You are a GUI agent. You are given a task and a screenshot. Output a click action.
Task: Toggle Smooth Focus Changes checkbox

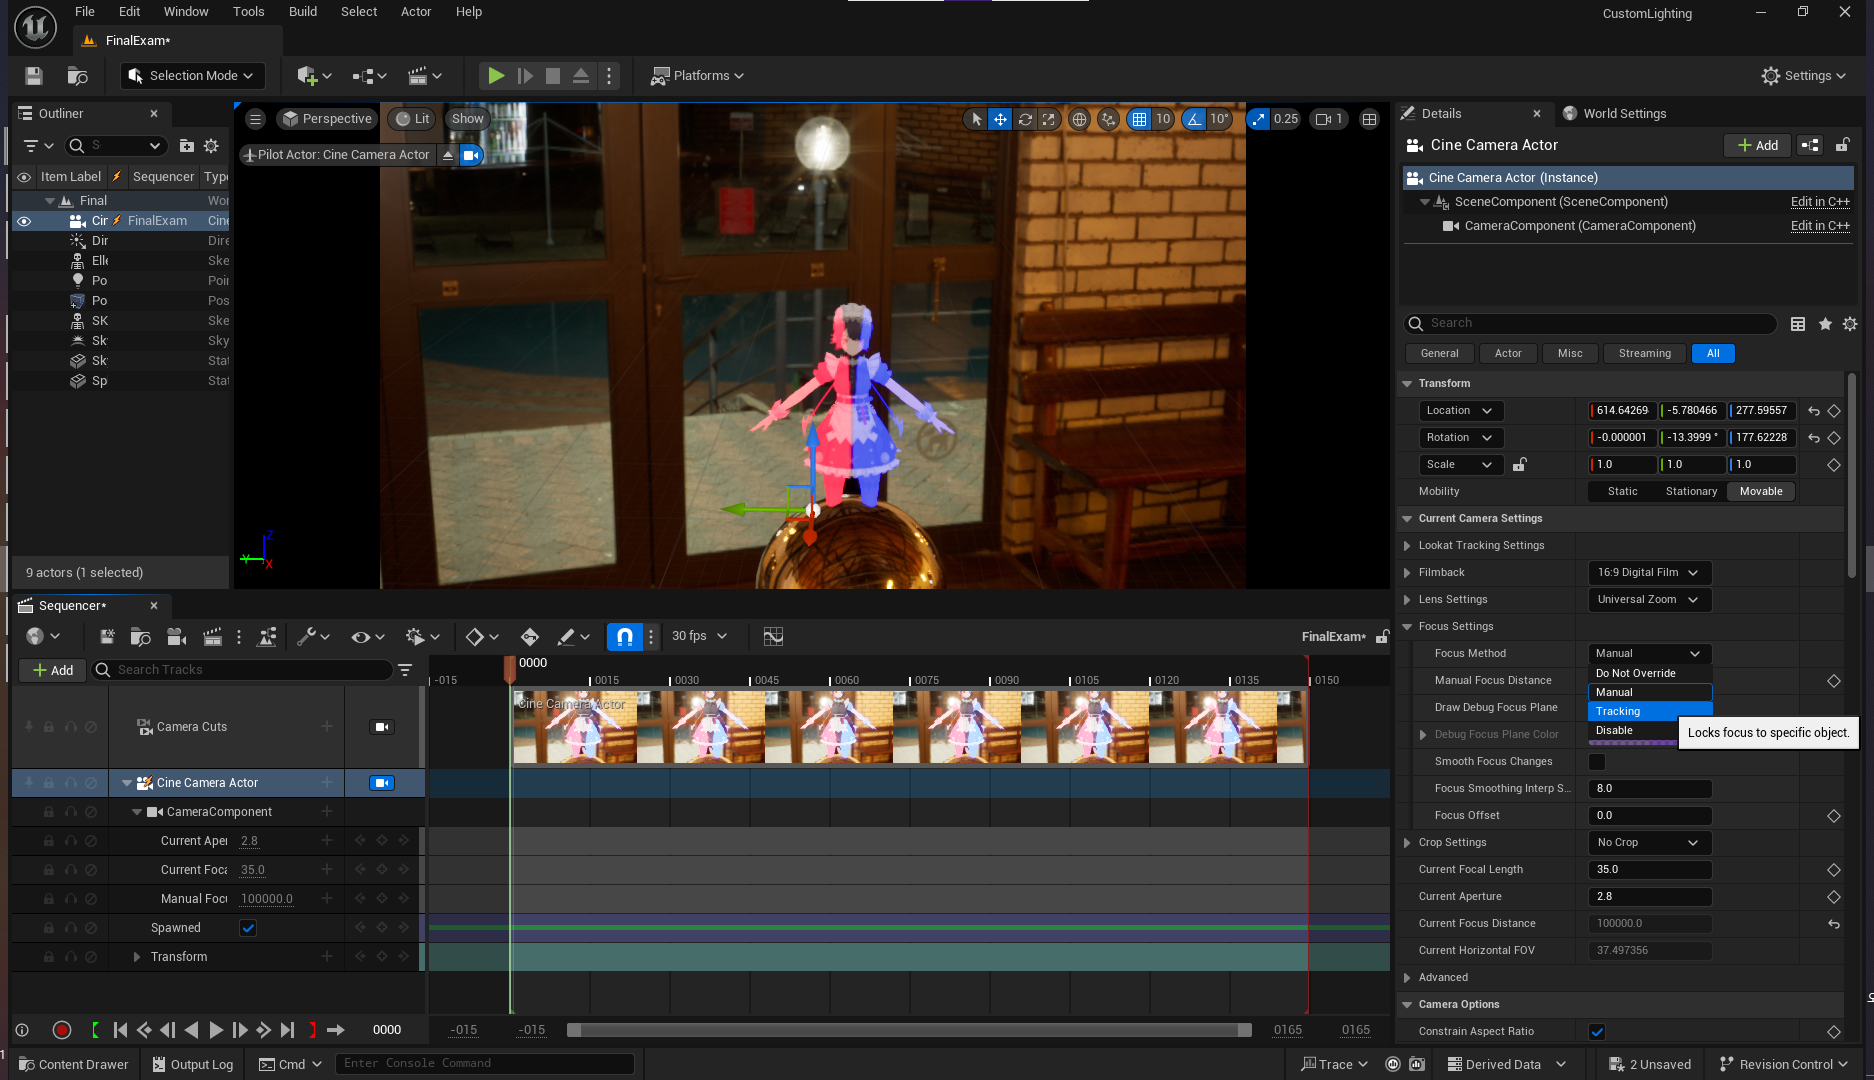pyautogui.click(x=1597, y=762)
